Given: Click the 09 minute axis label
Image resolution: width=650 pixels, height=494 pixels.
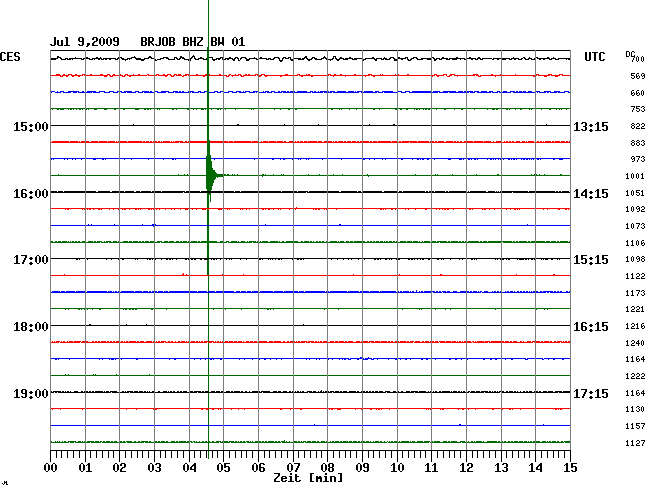Looking at the screenshot, I should (x=362, y=467).
